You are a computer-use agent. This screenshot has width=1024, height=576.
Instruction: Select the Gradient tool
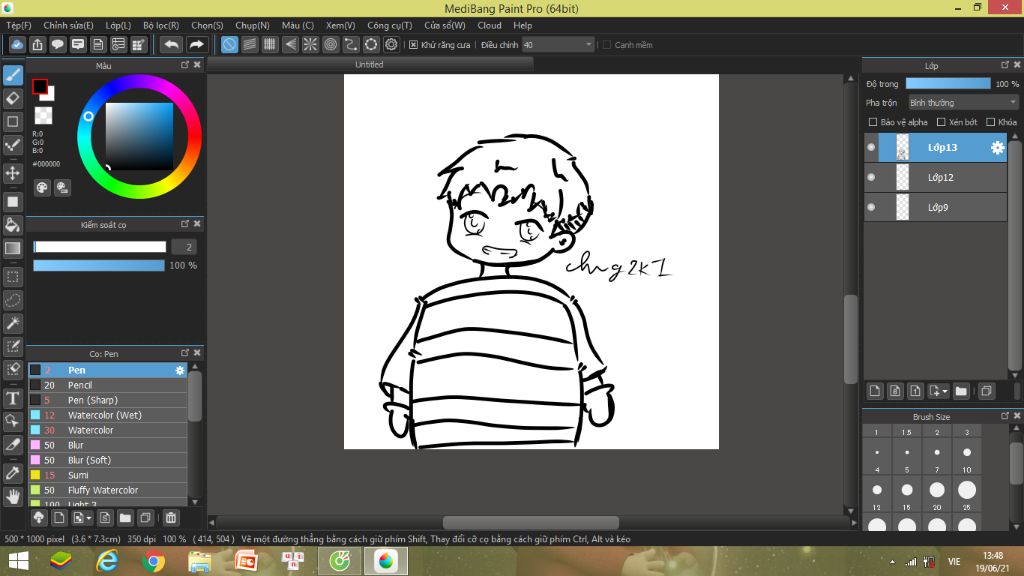(12, 248)
